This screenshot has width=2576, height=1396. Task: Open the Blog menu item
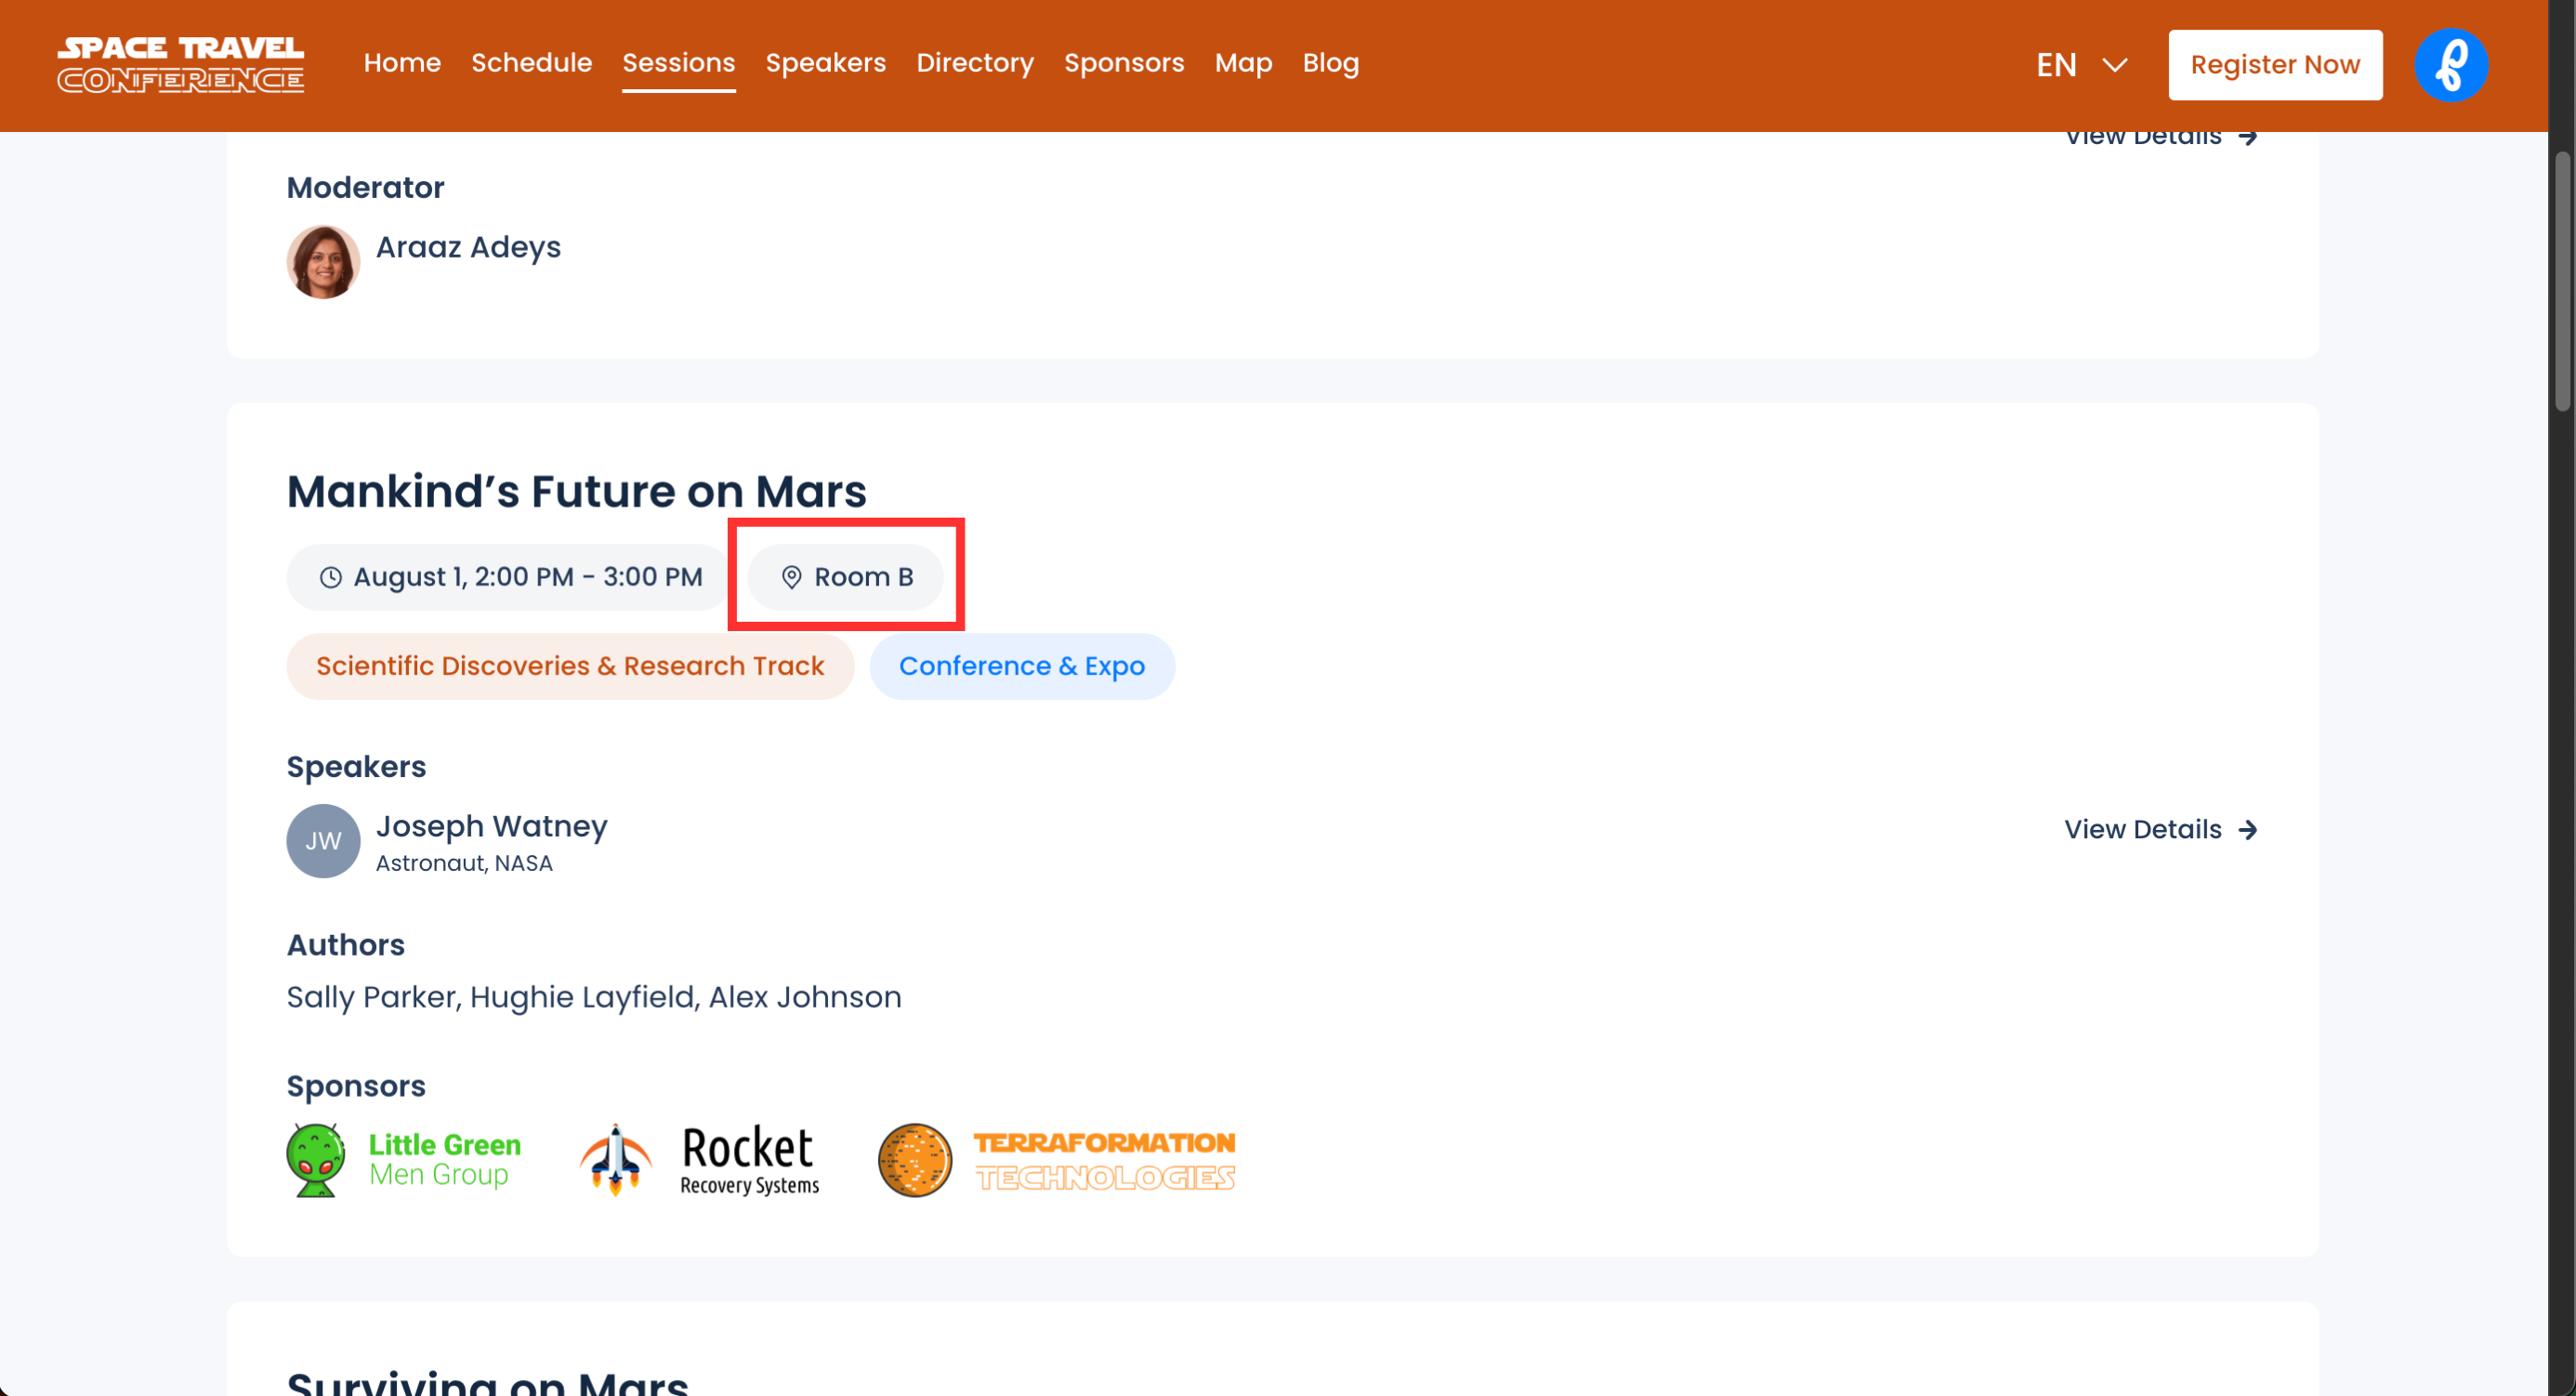click(1331, 63)
